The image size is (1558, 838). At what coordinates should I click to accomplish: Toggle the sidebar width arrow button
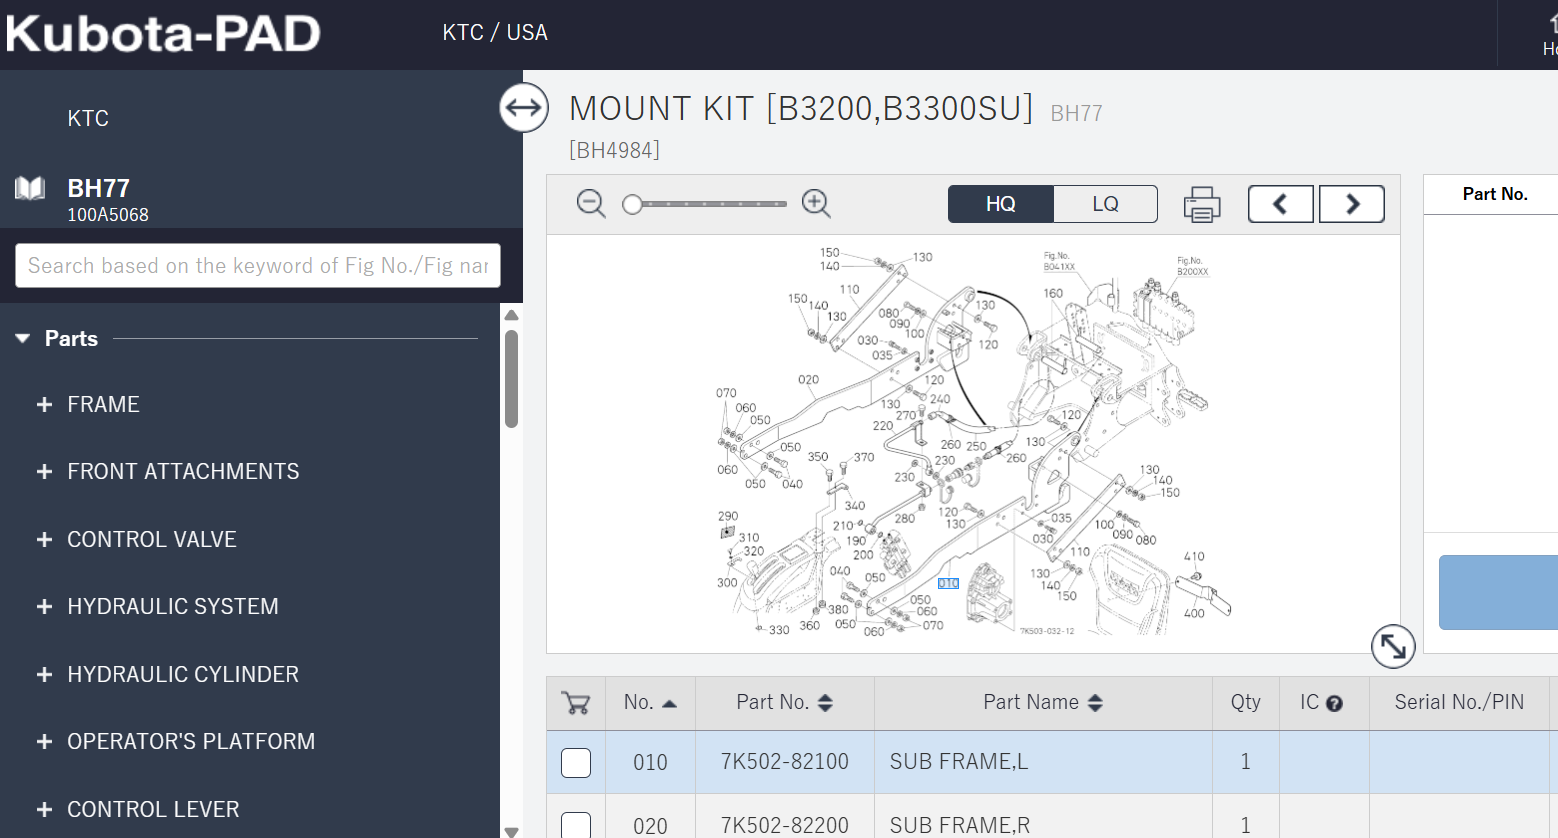point(524,107)
